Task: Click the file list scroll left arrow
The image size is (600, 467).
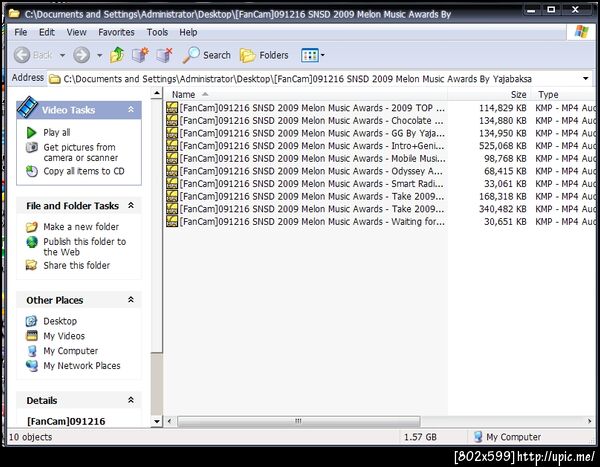Action: 170,421
